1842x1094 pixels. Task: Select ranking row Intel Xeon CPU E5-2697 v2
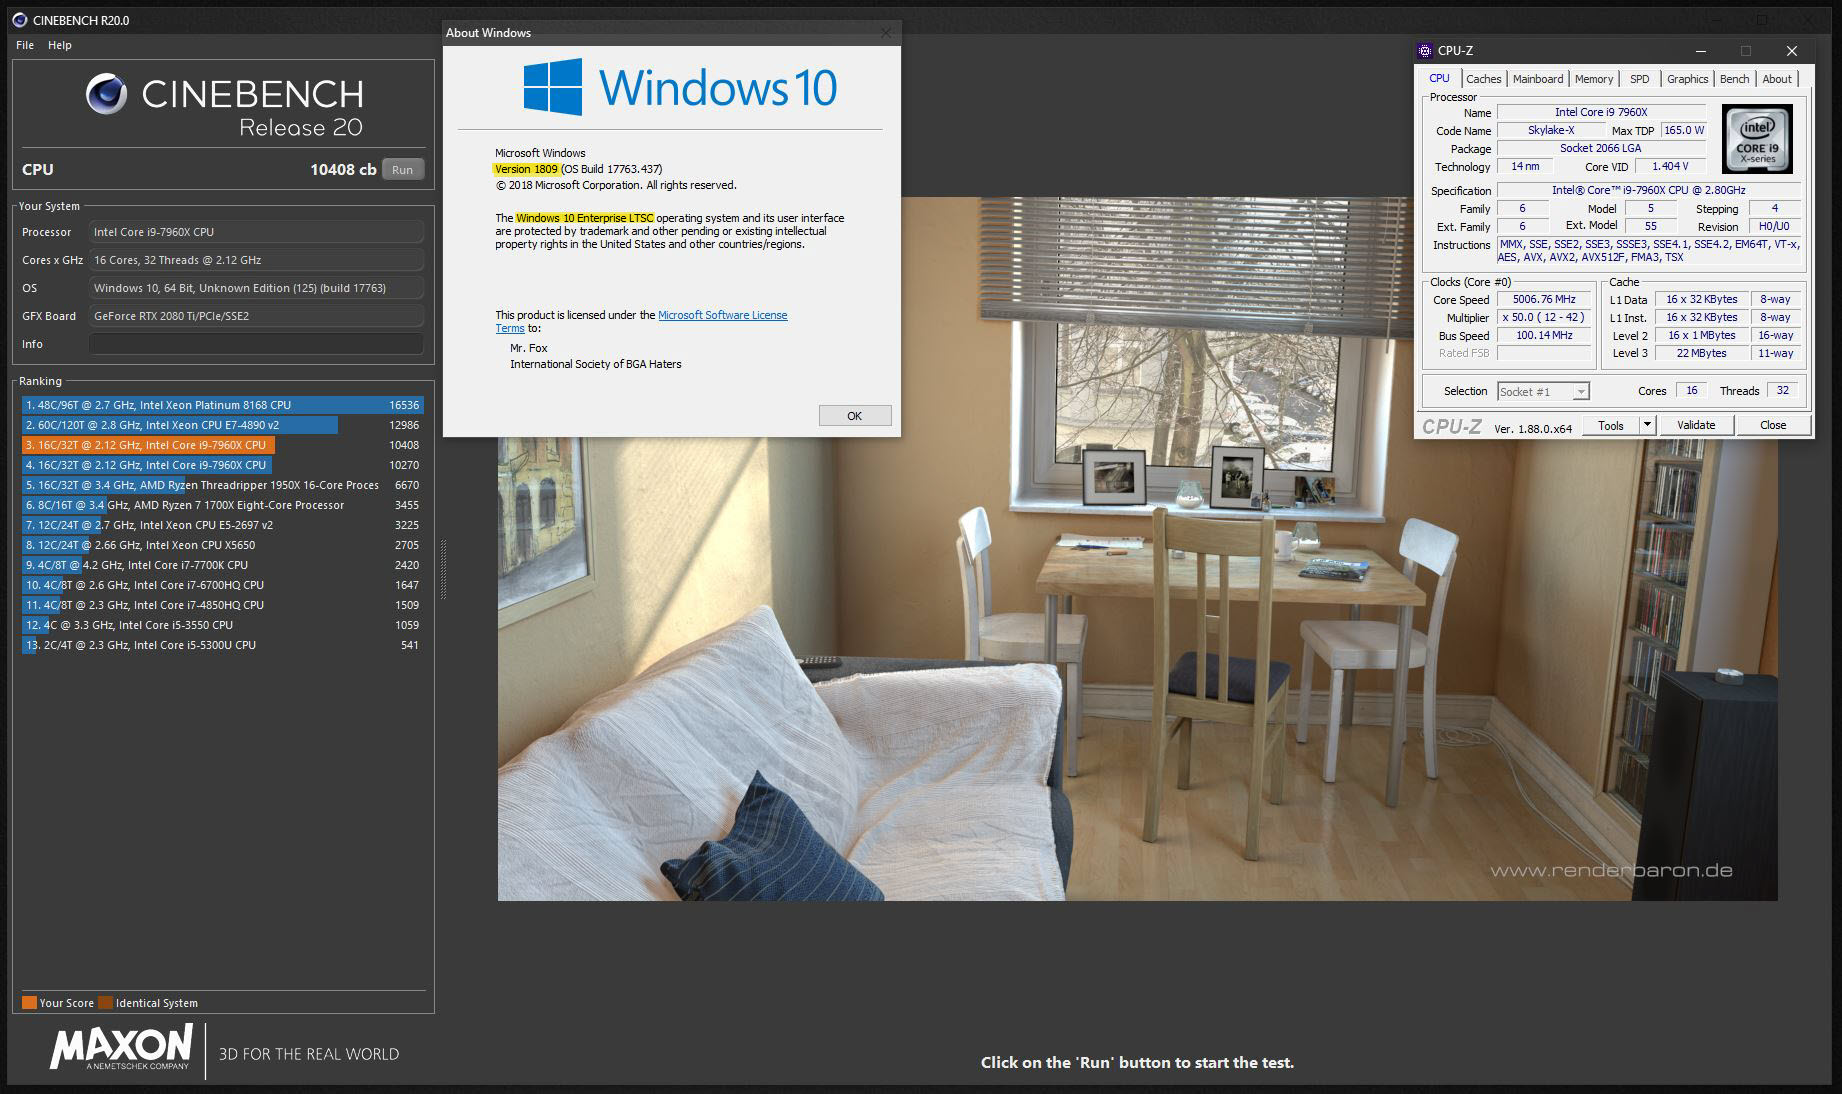(222, 525)
